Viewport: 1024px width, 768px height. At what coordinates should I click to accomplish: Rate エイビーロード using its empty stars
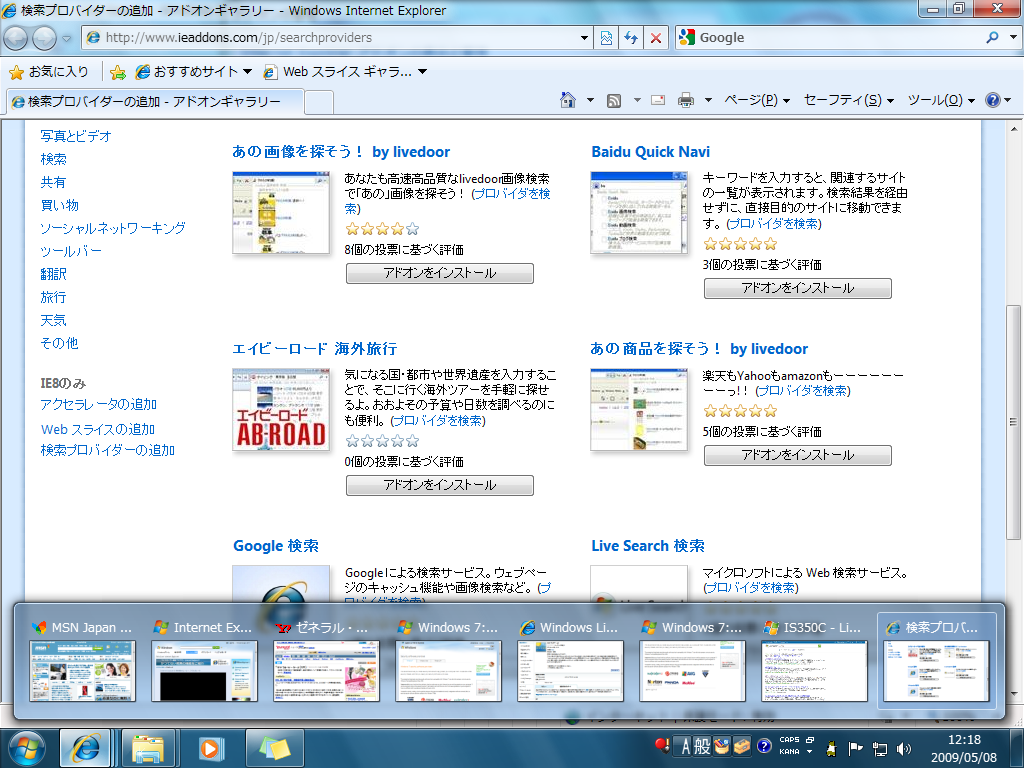click(x=382, y=441)
